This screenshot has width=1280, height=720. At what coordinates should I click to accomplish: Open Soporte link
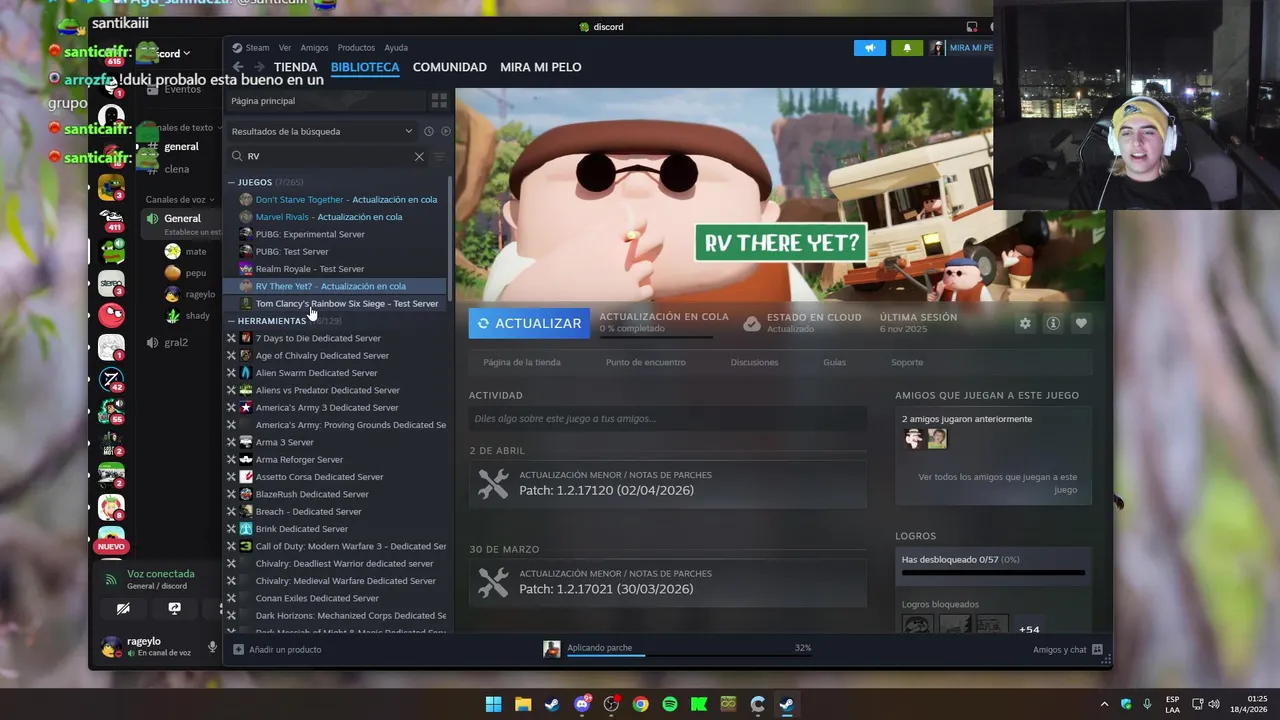coord(907,362)
